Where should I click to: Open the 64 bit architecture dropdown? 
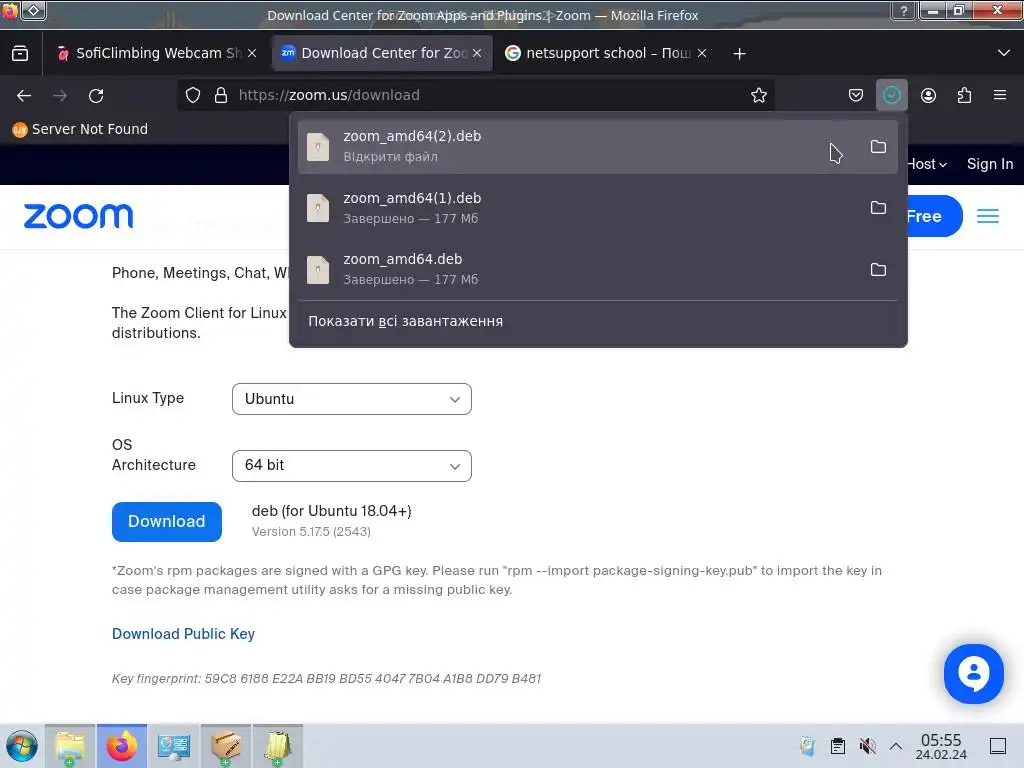tap(351, 466)
